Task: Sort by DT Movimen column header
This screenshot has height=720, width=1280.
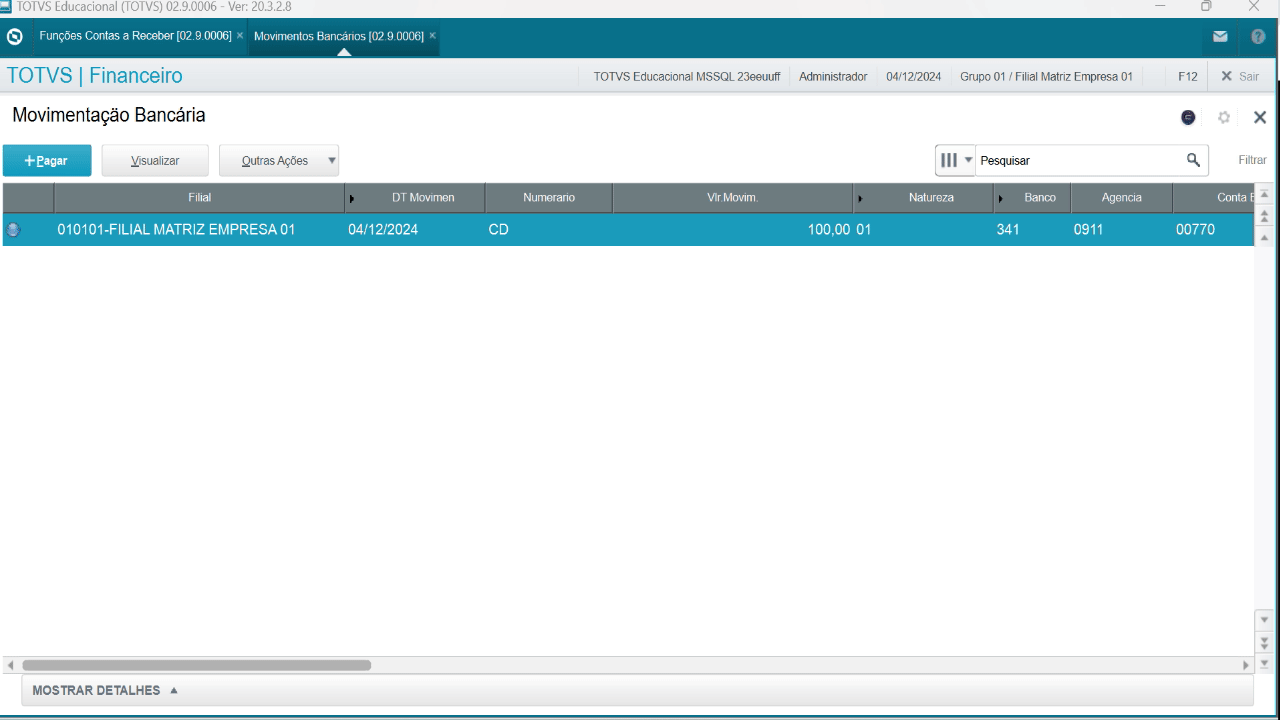Action: 415,198
